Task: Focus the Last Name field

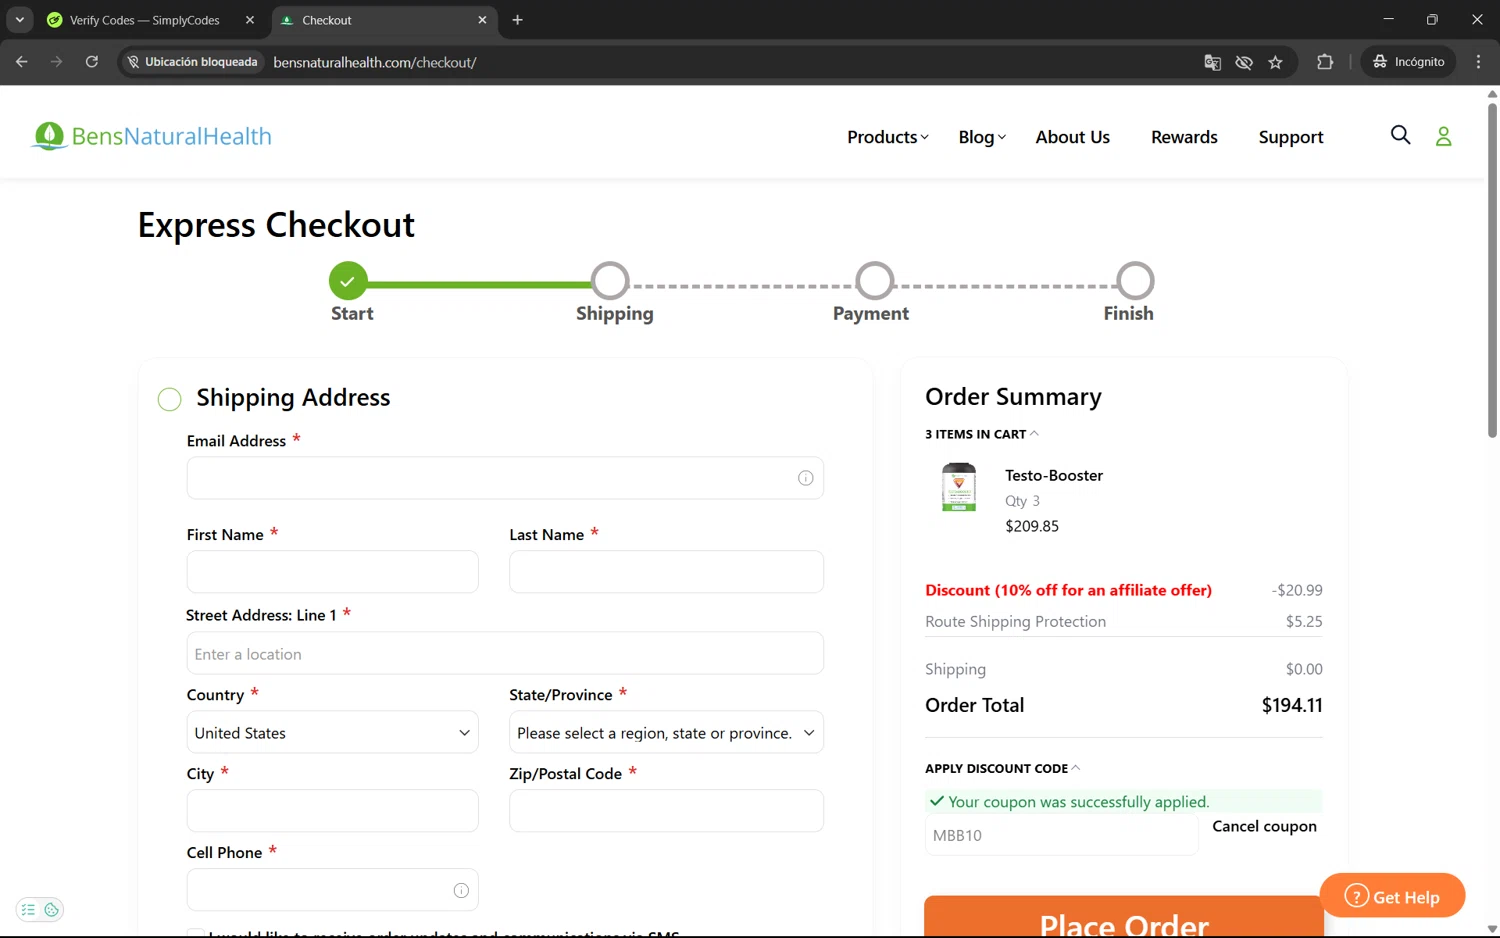Action: 666,572
